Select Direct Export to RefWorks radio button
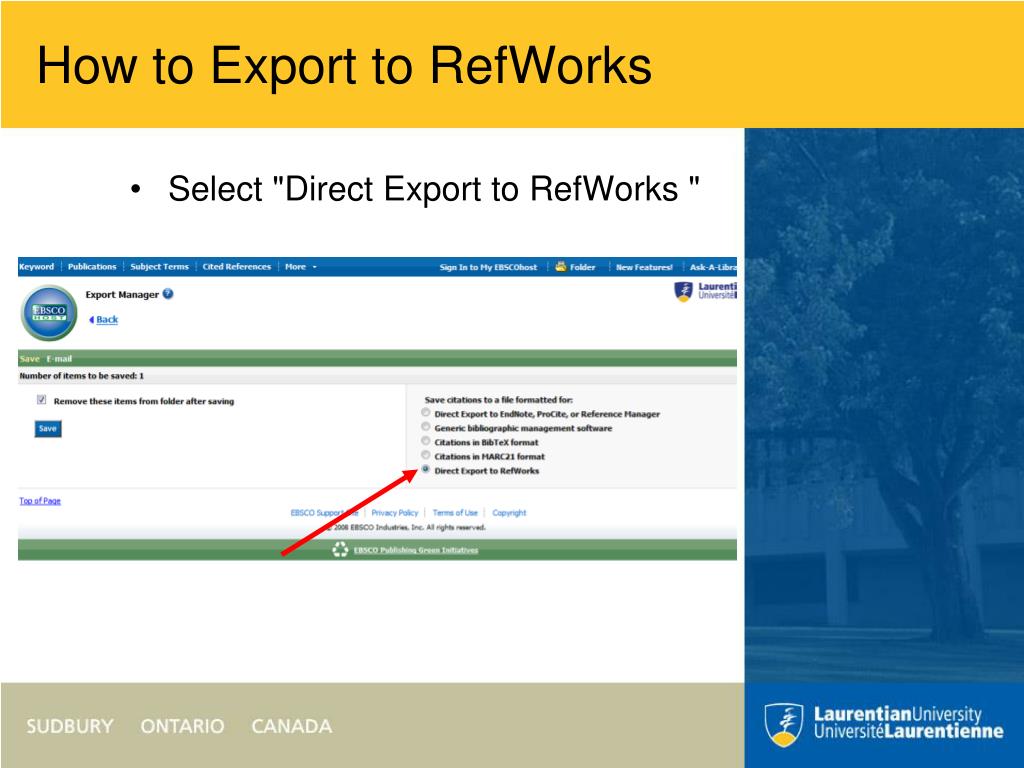This screenshot has width=1024, height=768. 426,470
